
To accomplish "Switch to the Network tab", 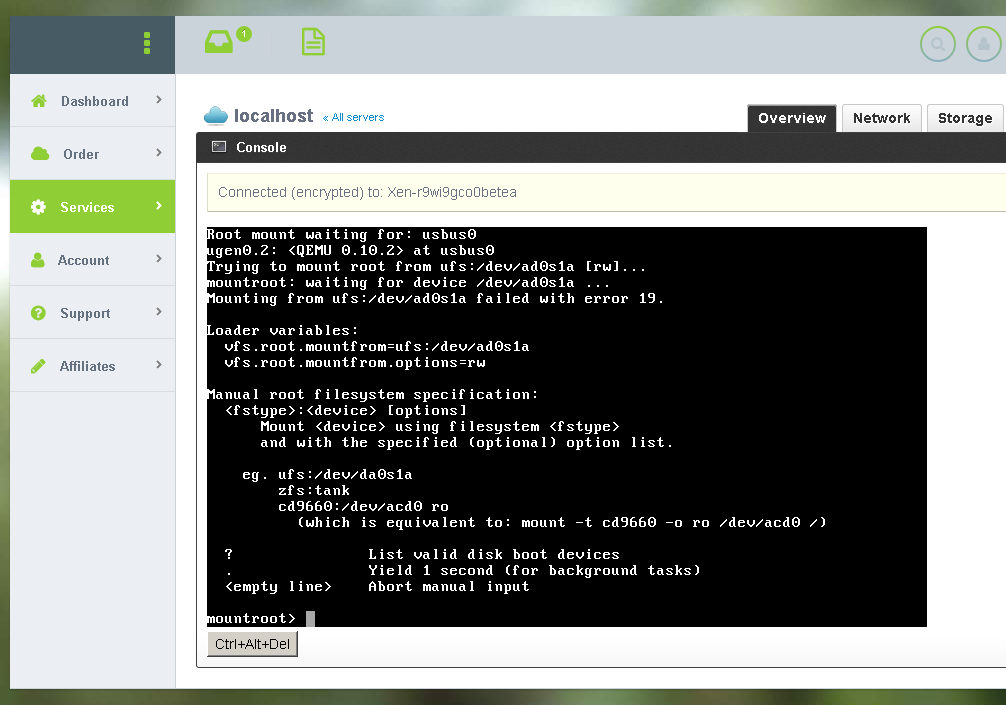I will click(x=882, y=118).
